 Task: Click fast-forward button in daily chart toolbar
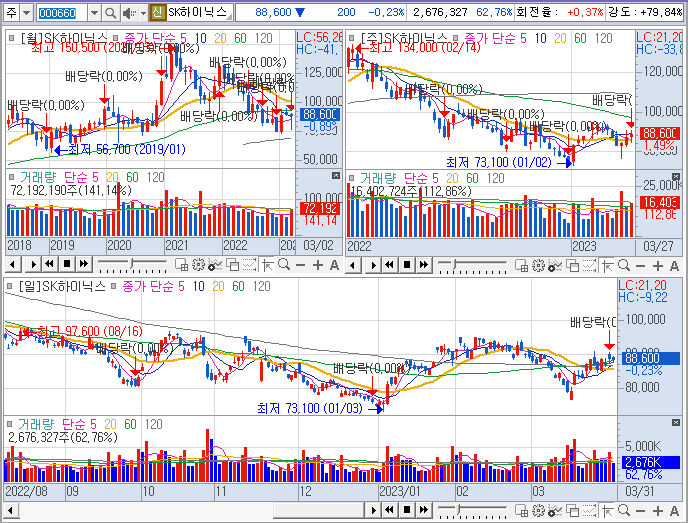[423, 509]
